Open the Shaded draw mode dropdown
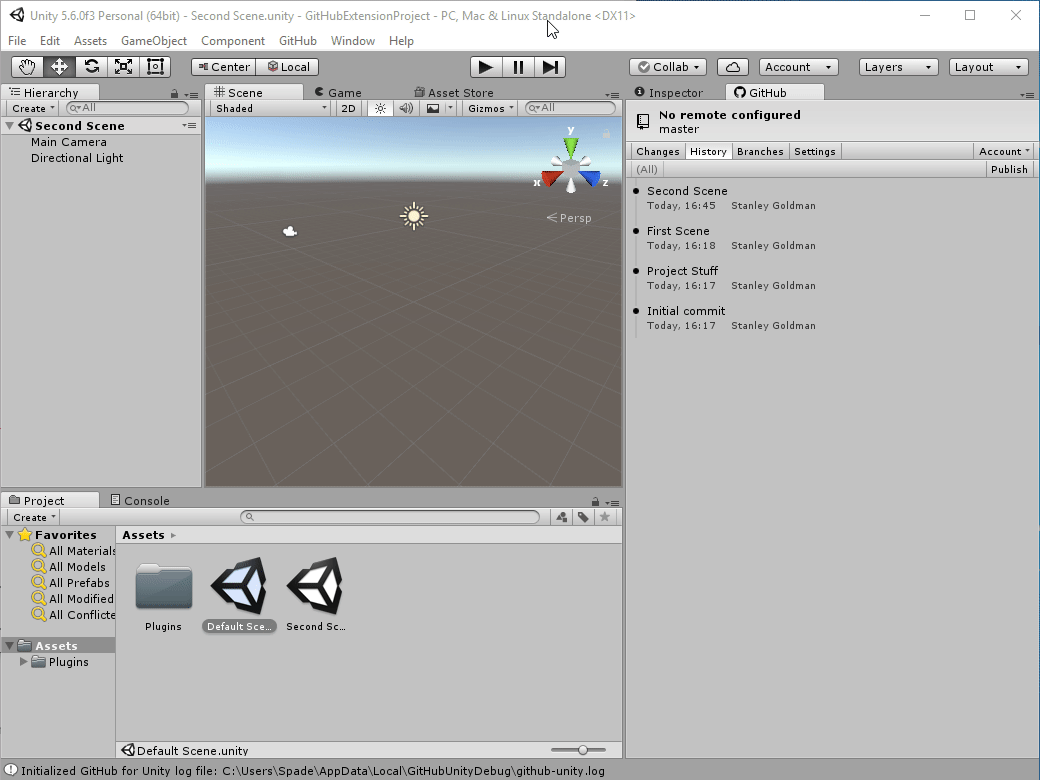Image resolution: width=1040 pixels, height=780 pixels. pyautogui.click(x=271, y=108)
